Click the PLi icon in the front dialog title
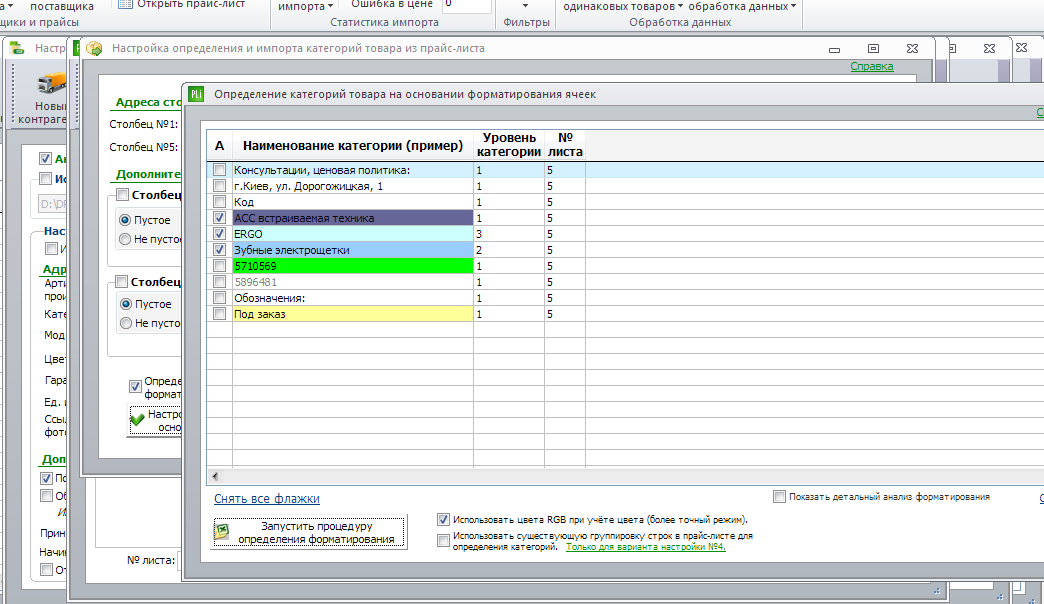 (x=196, y=94)
